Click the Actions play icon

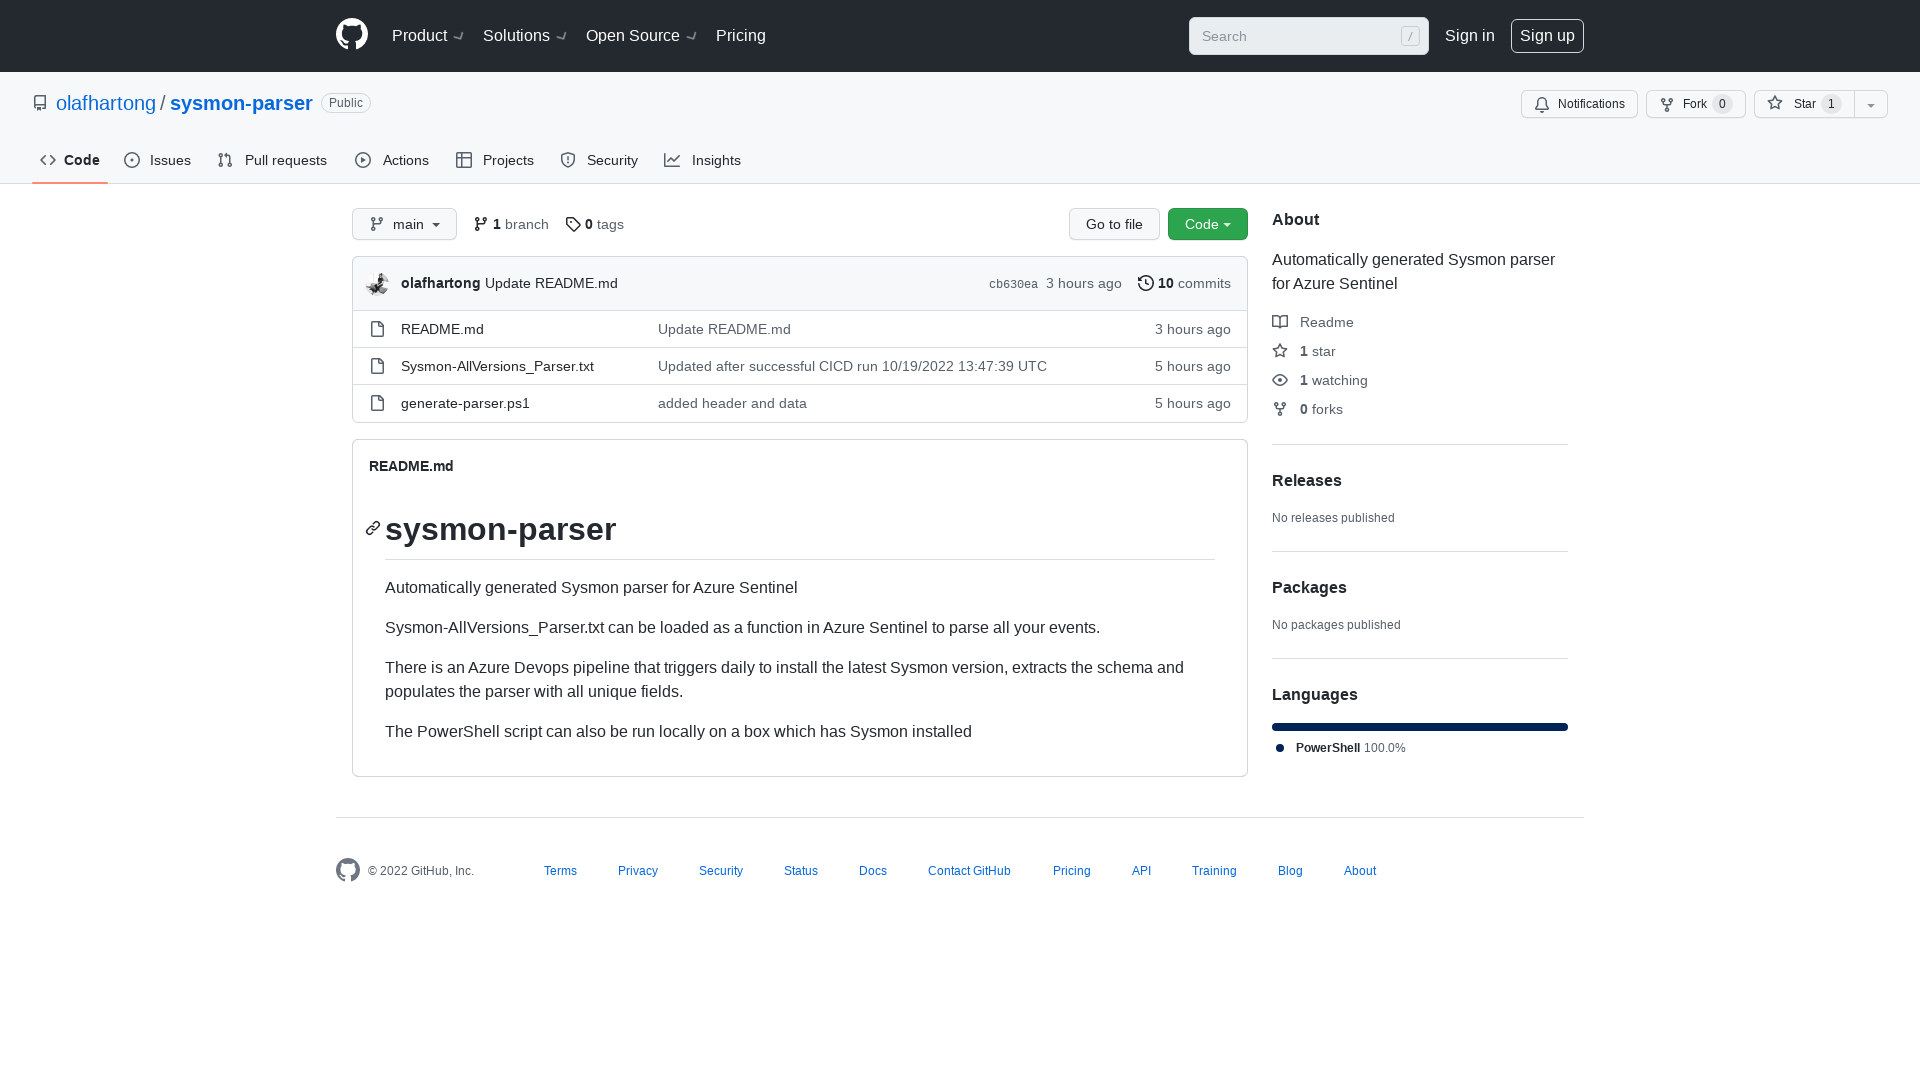point(364,160)
